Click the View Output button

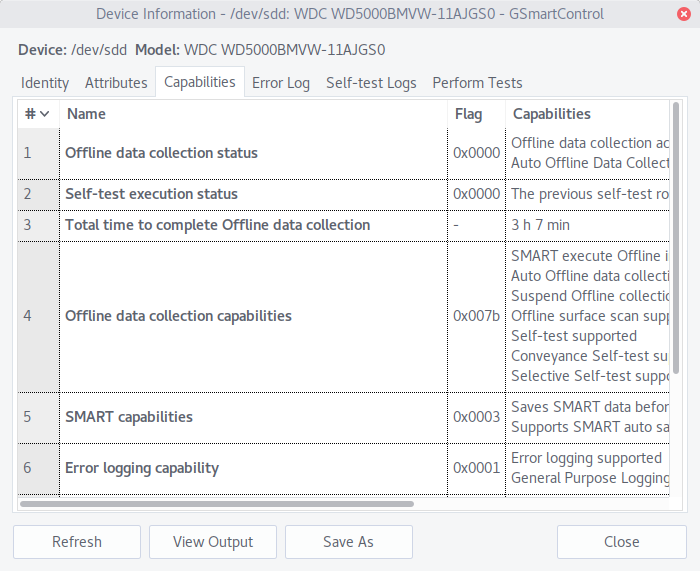(x=213, y=542)
